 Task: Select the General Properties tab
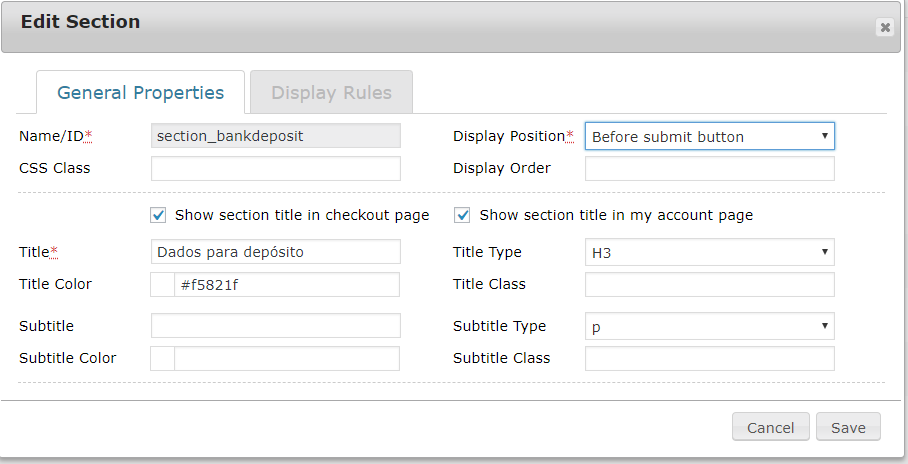pos(141,93)
